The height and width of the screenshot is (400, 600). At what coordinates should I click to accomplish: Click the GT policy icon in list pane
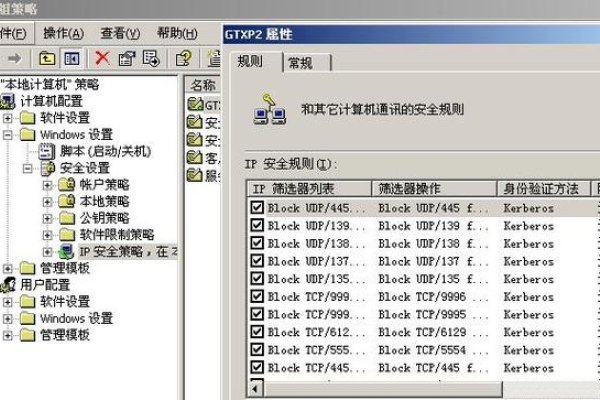click(195, 104)
